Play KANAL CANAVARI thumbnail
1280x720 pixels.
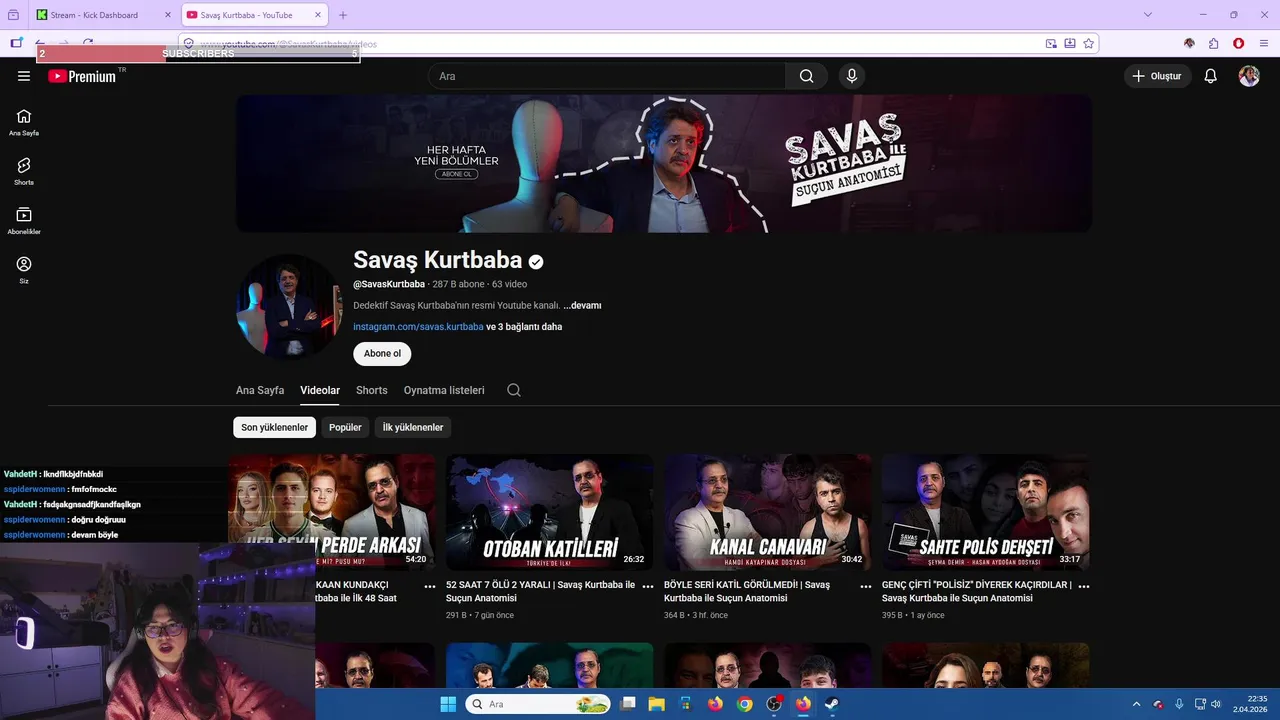(767, 512)
